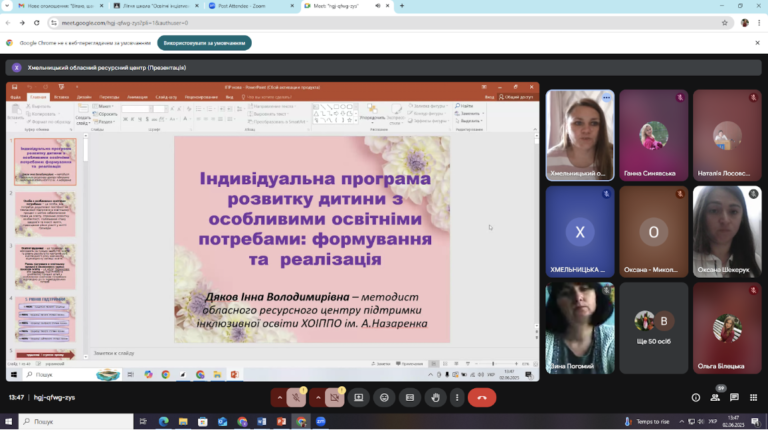Viewport: 768px width, 432px height.
Task: Show participants list people icon
Action: click(x=715, y=398)
